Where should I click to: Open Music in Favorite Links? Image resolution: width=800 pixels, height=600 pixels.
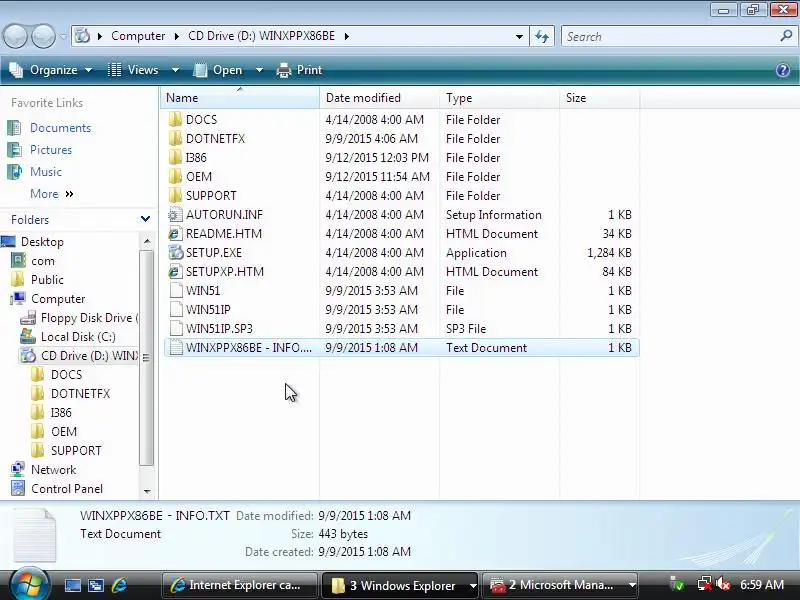(x=45, y=171)
